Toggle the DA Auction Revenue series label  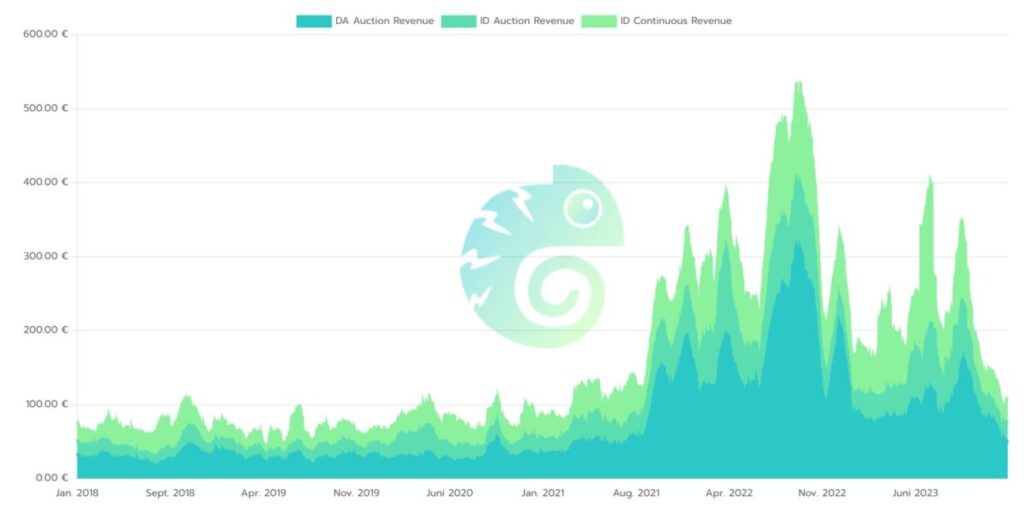(x=384, y=21)
